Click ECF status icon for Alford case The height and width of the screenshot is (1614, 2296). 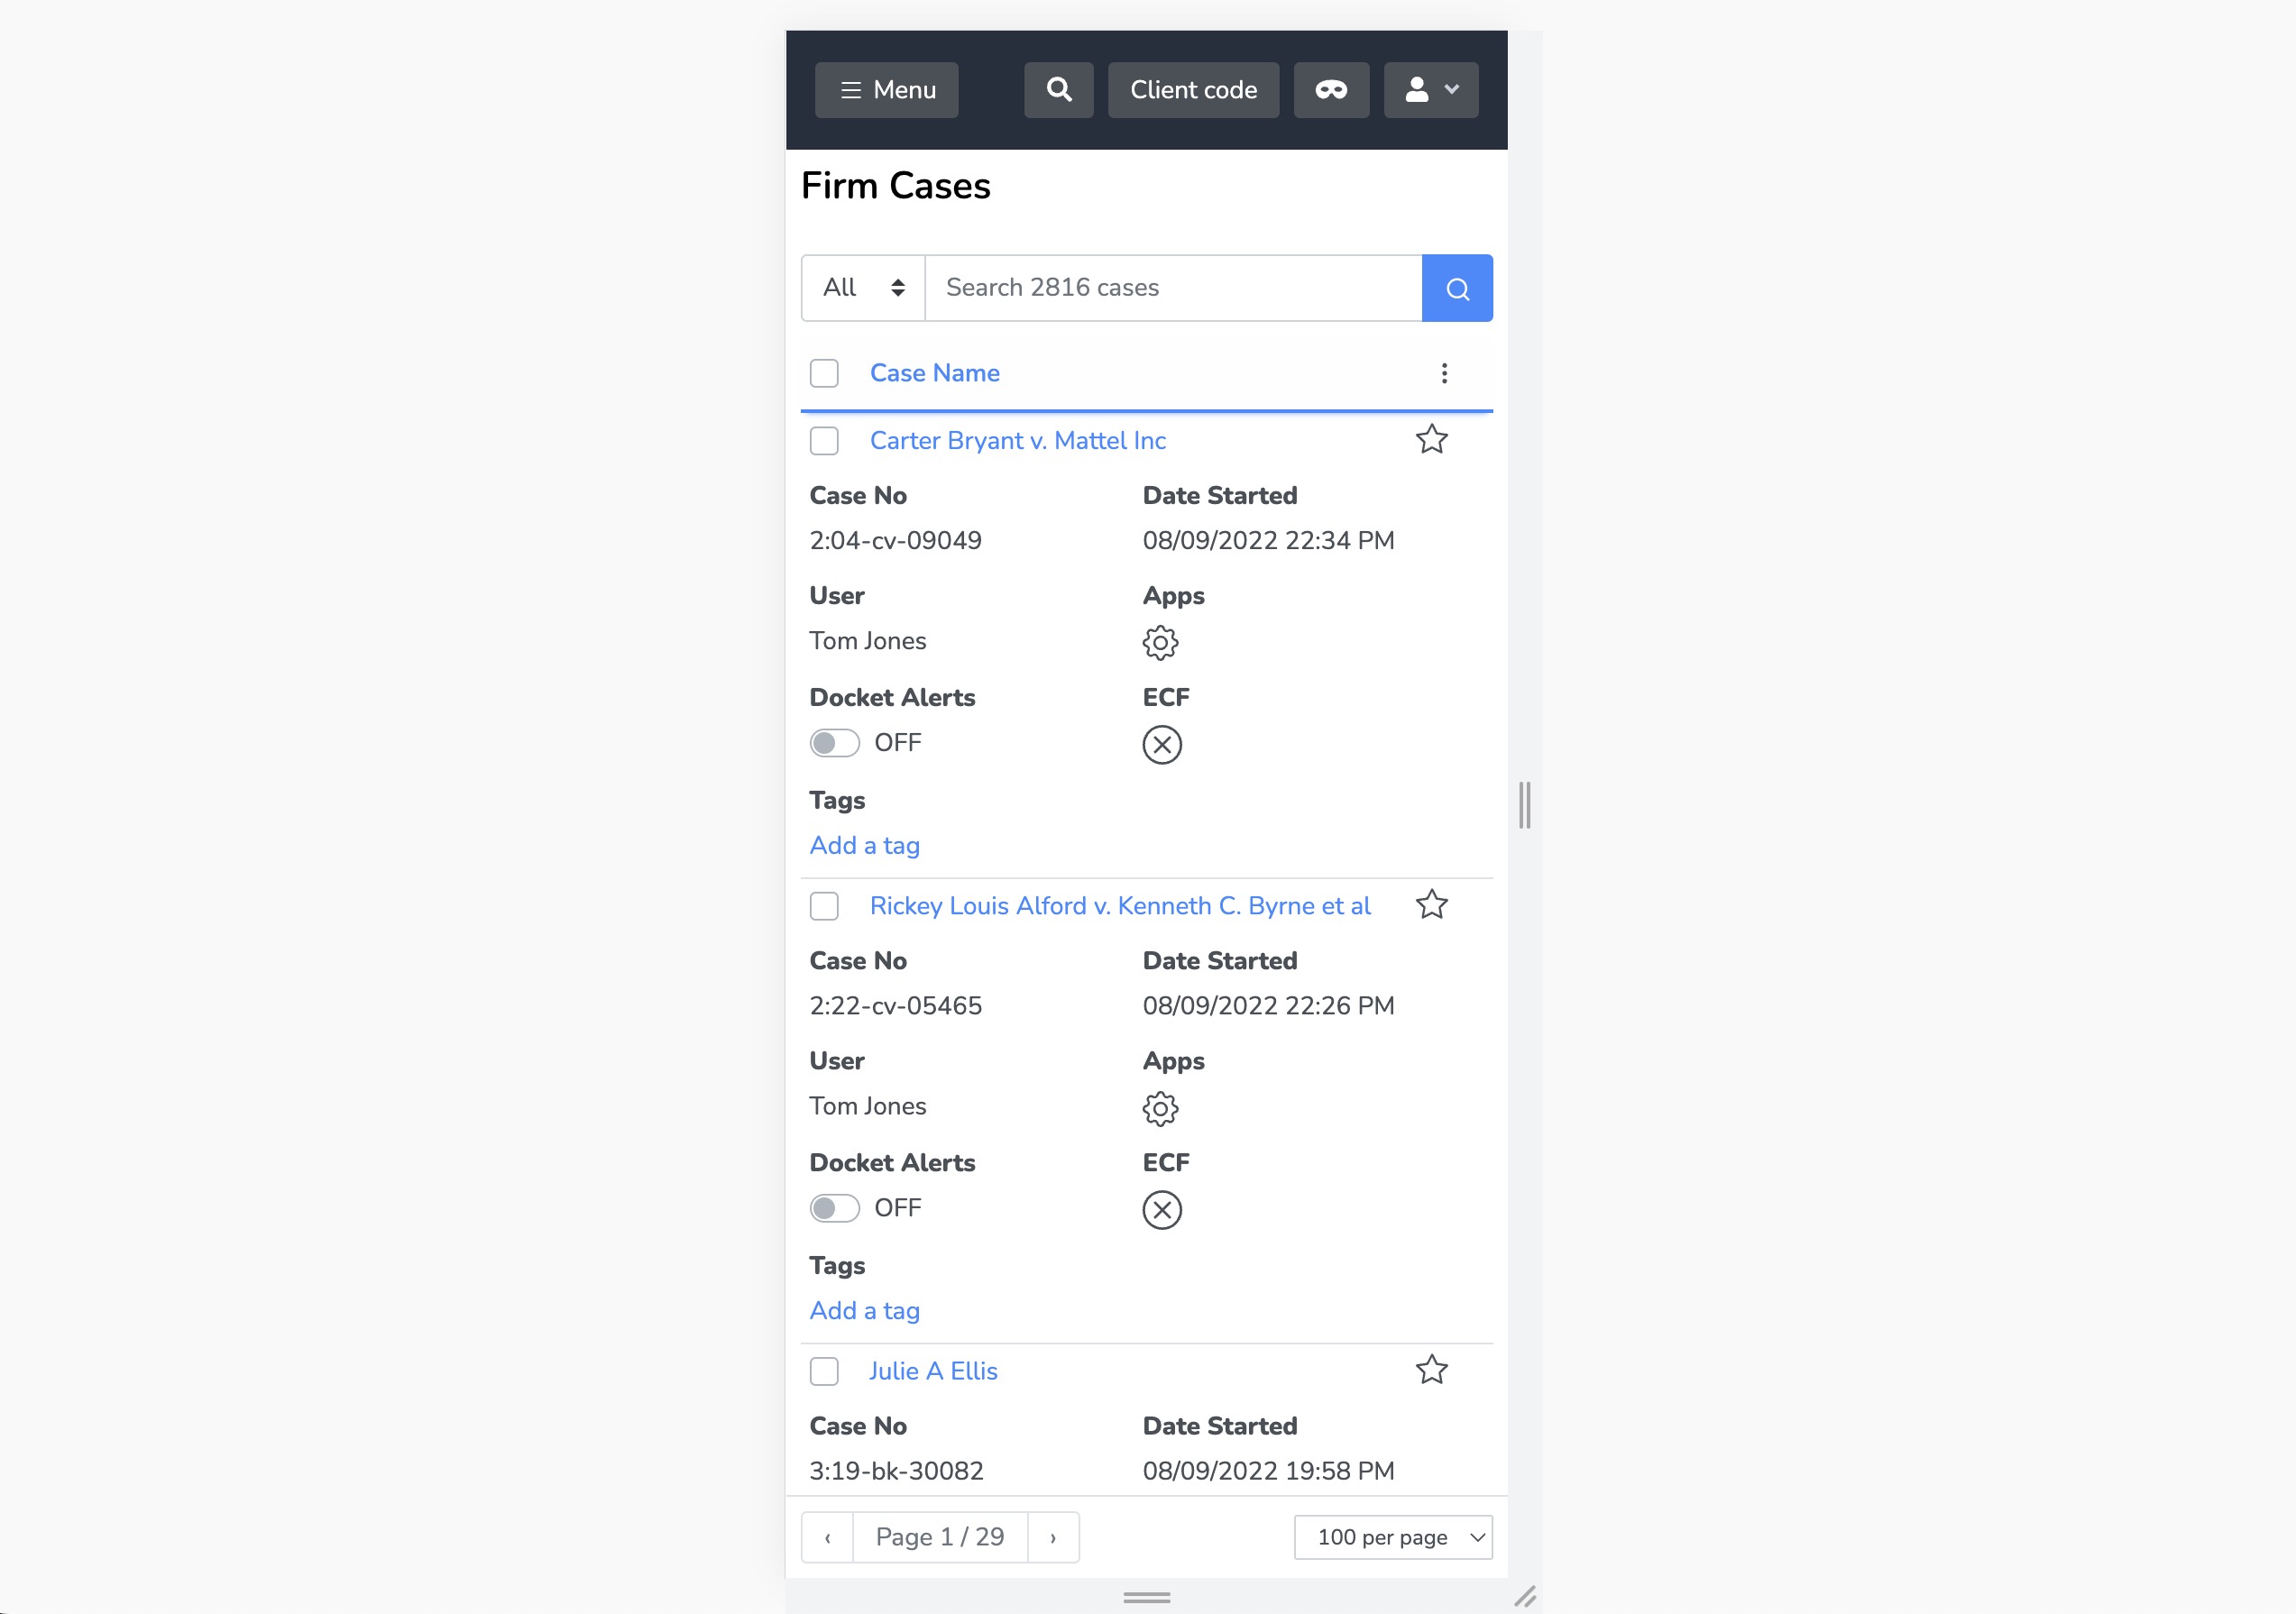pos(1161,1210)
